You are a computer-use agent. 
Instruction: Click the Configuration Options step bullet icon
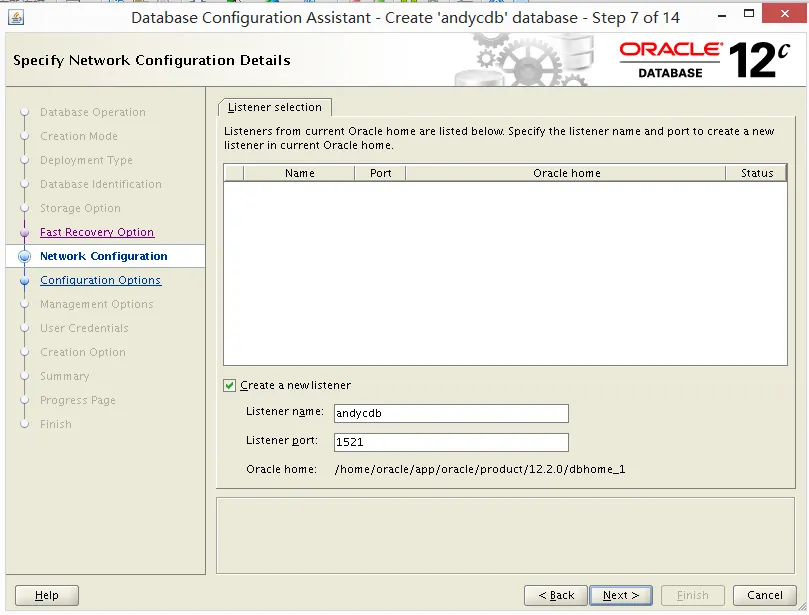click(x=24, y=281)
